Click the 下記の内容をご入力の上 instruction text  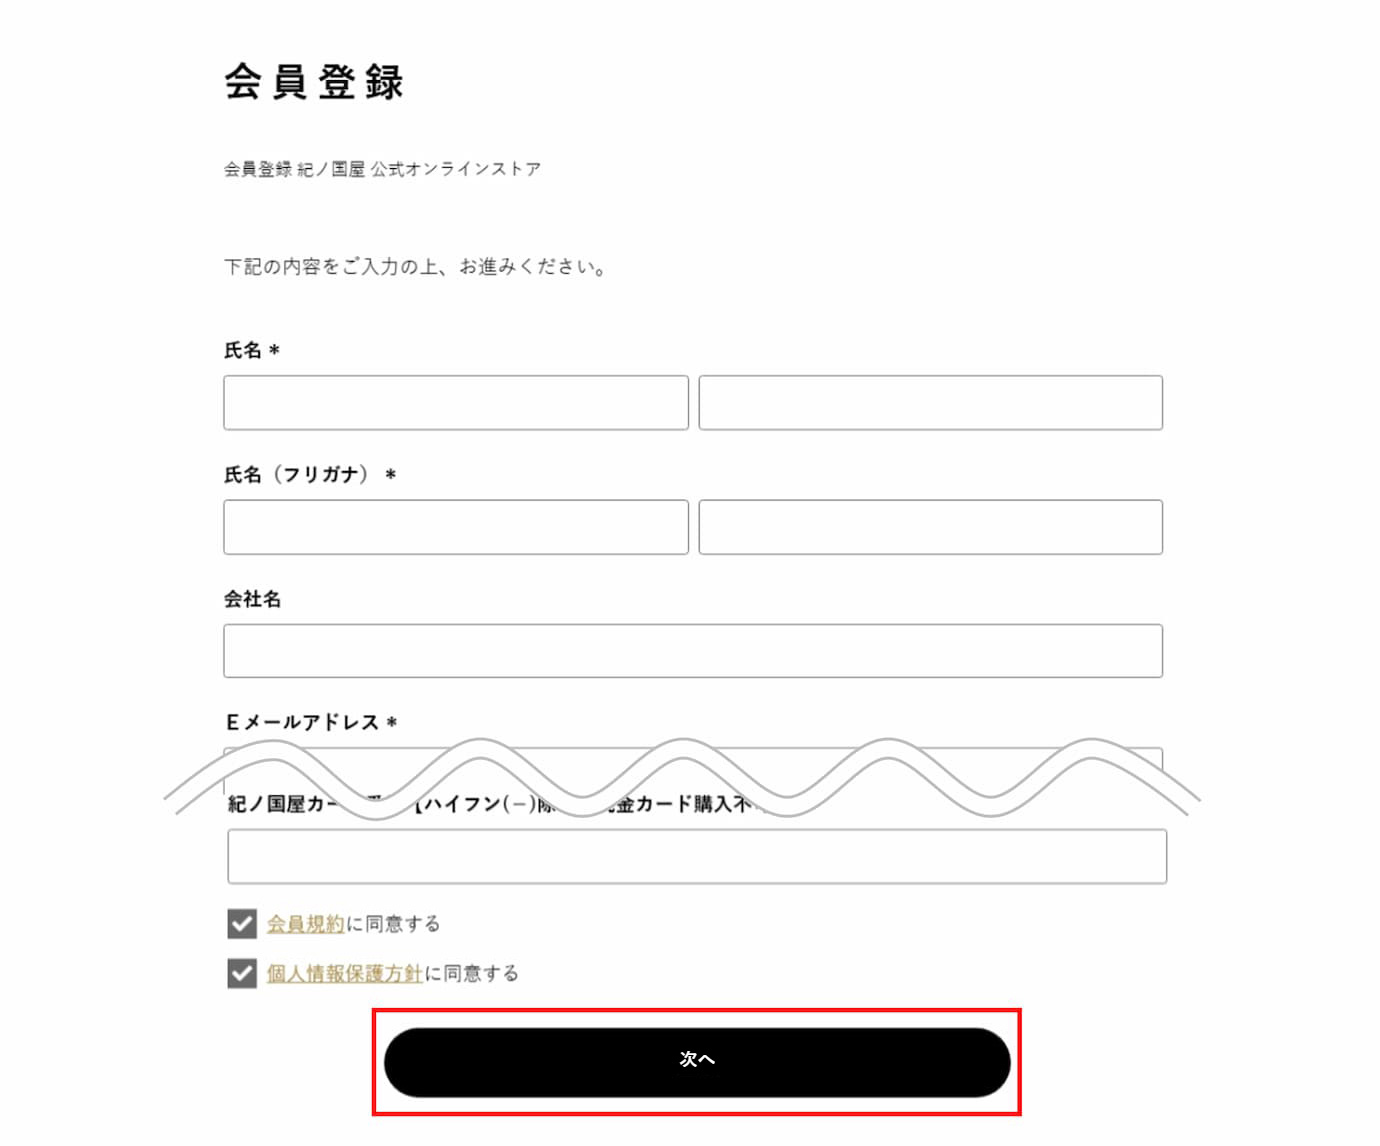pyautogui.click(x=414, y=267)
